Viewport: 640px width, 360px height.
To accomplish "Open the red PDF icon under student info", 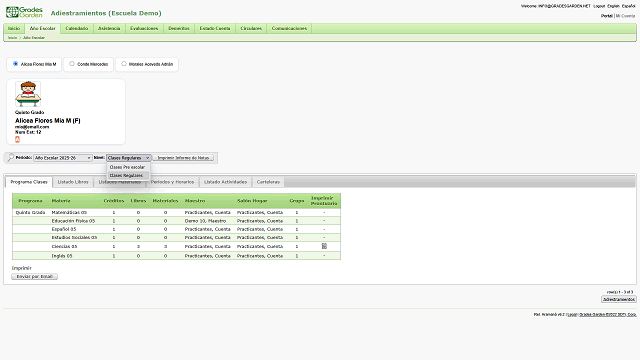I will click(x=17, y=139).
